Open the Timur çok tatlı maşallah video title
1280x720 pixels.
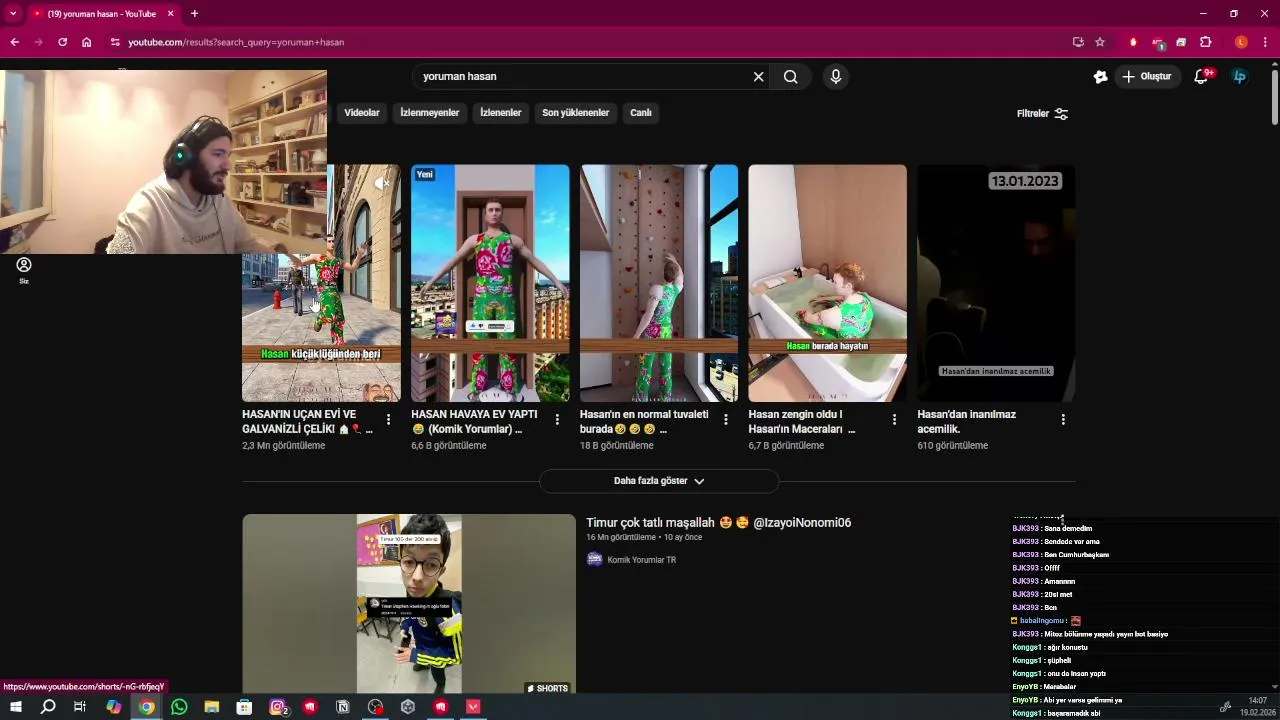click(x=718, y=523)
